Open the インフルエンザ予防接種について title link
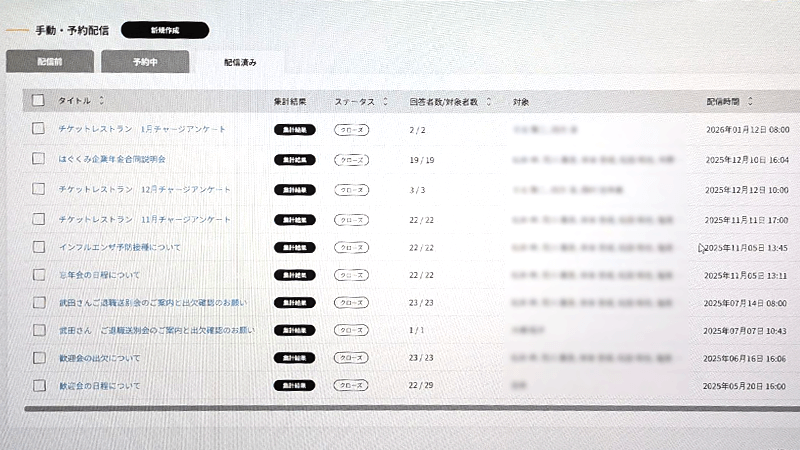This screenshot has width=800, height=450. tap(120, 247)
